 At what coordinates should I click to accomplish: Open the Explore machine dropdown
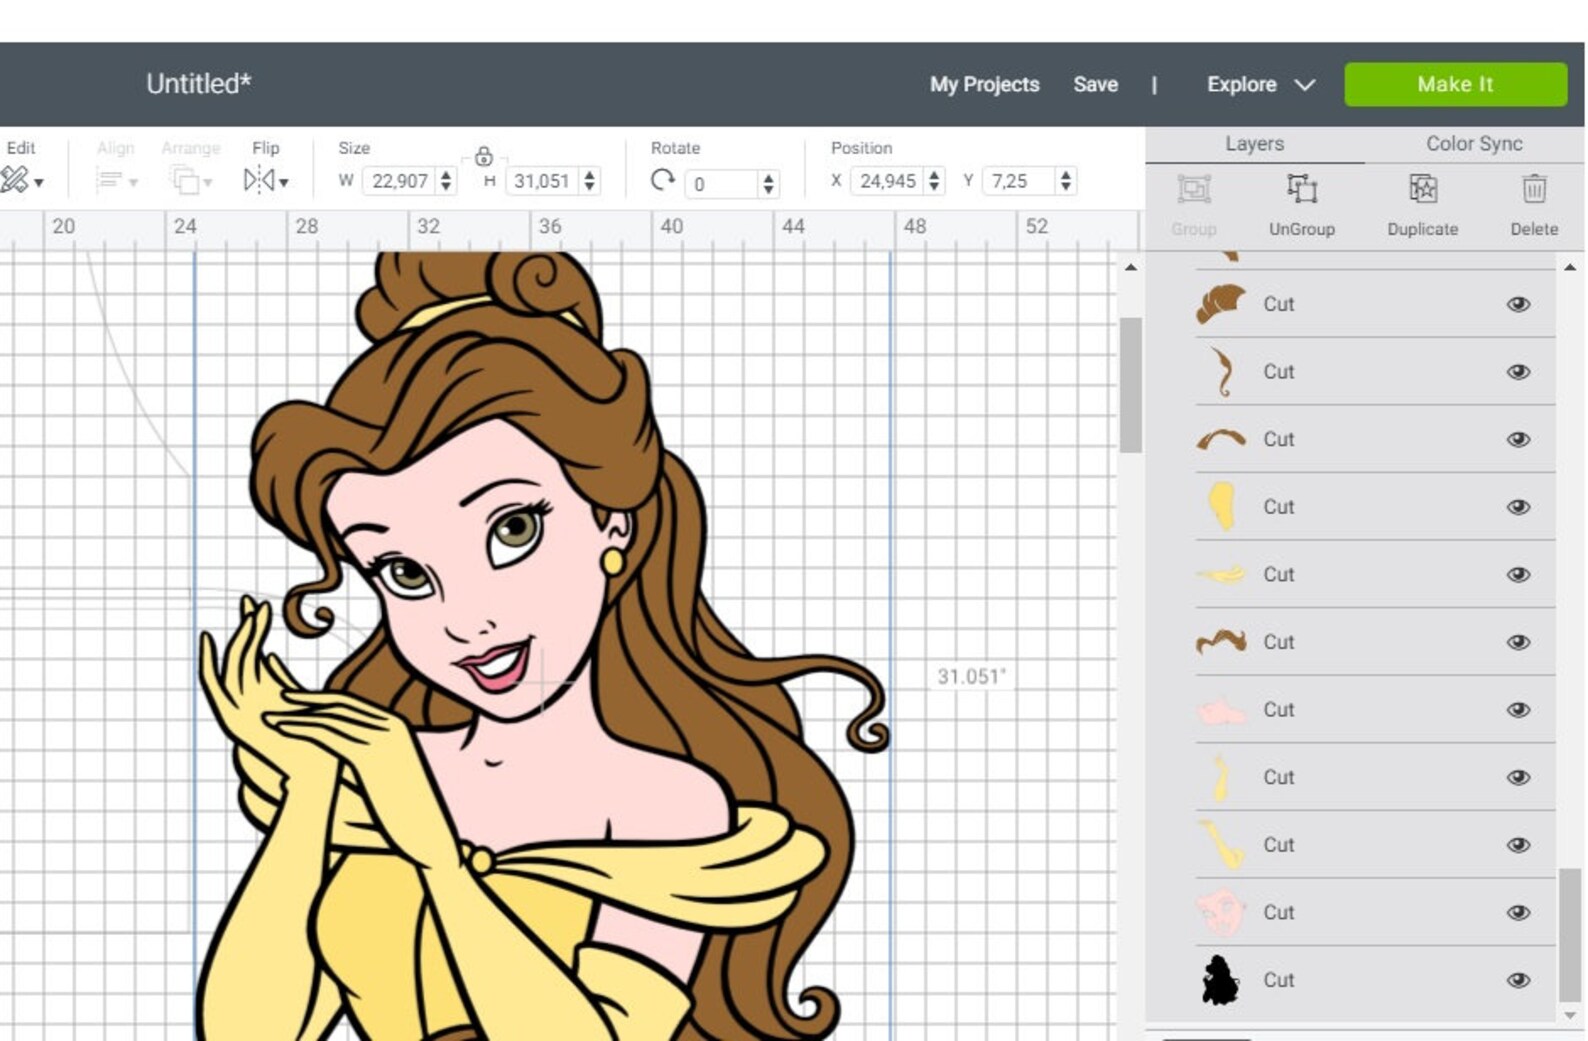[x=1260, y=85]
